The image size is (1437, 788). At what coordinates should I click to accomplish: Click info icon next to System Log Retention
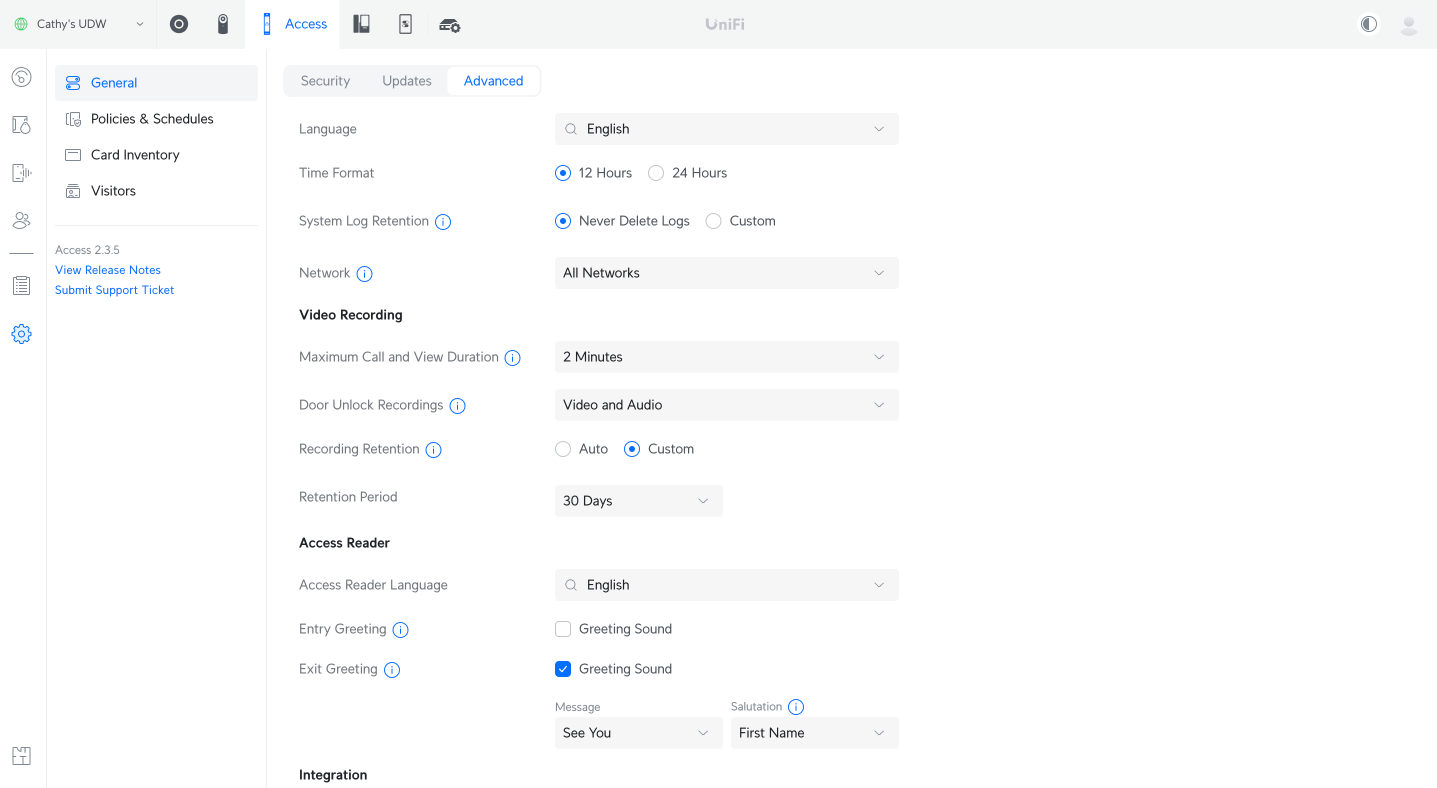pyautogui.click(x=443, y=222)
